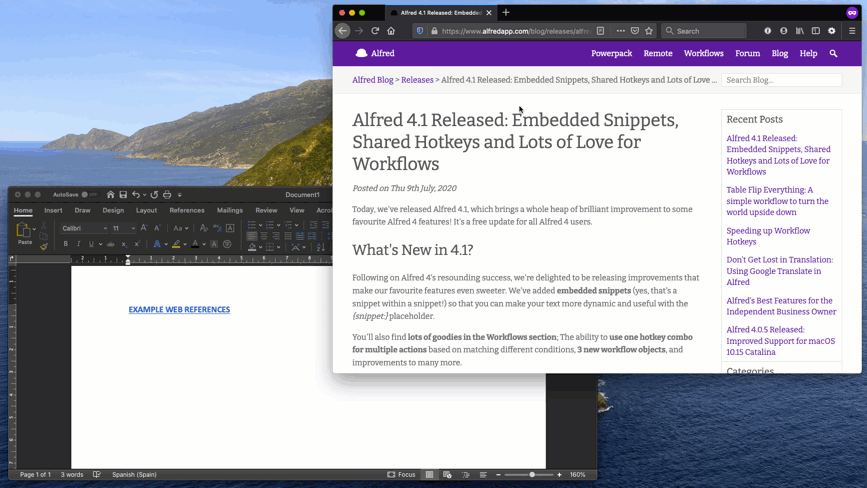Image resolution: width=867 pixels, height=488 pixels.
Task: Click the Alfred site search magnifier
Action: 833,54
